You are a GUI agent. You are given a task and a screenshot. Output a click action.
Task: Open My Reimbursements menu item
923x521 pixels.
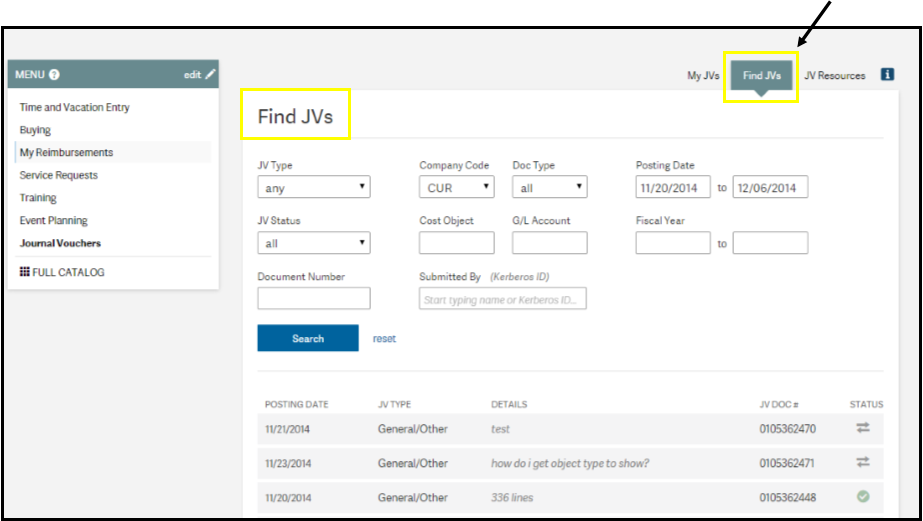tap(67, 152)
